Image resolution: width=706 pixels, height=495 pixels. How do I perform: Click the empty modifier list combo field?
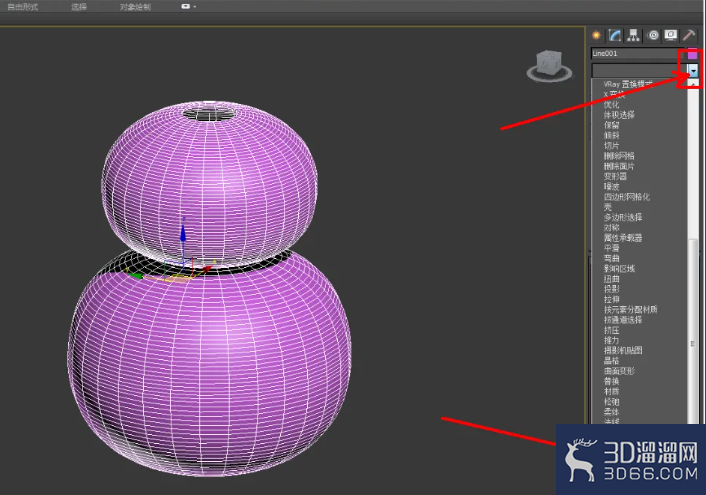(639, 70)
